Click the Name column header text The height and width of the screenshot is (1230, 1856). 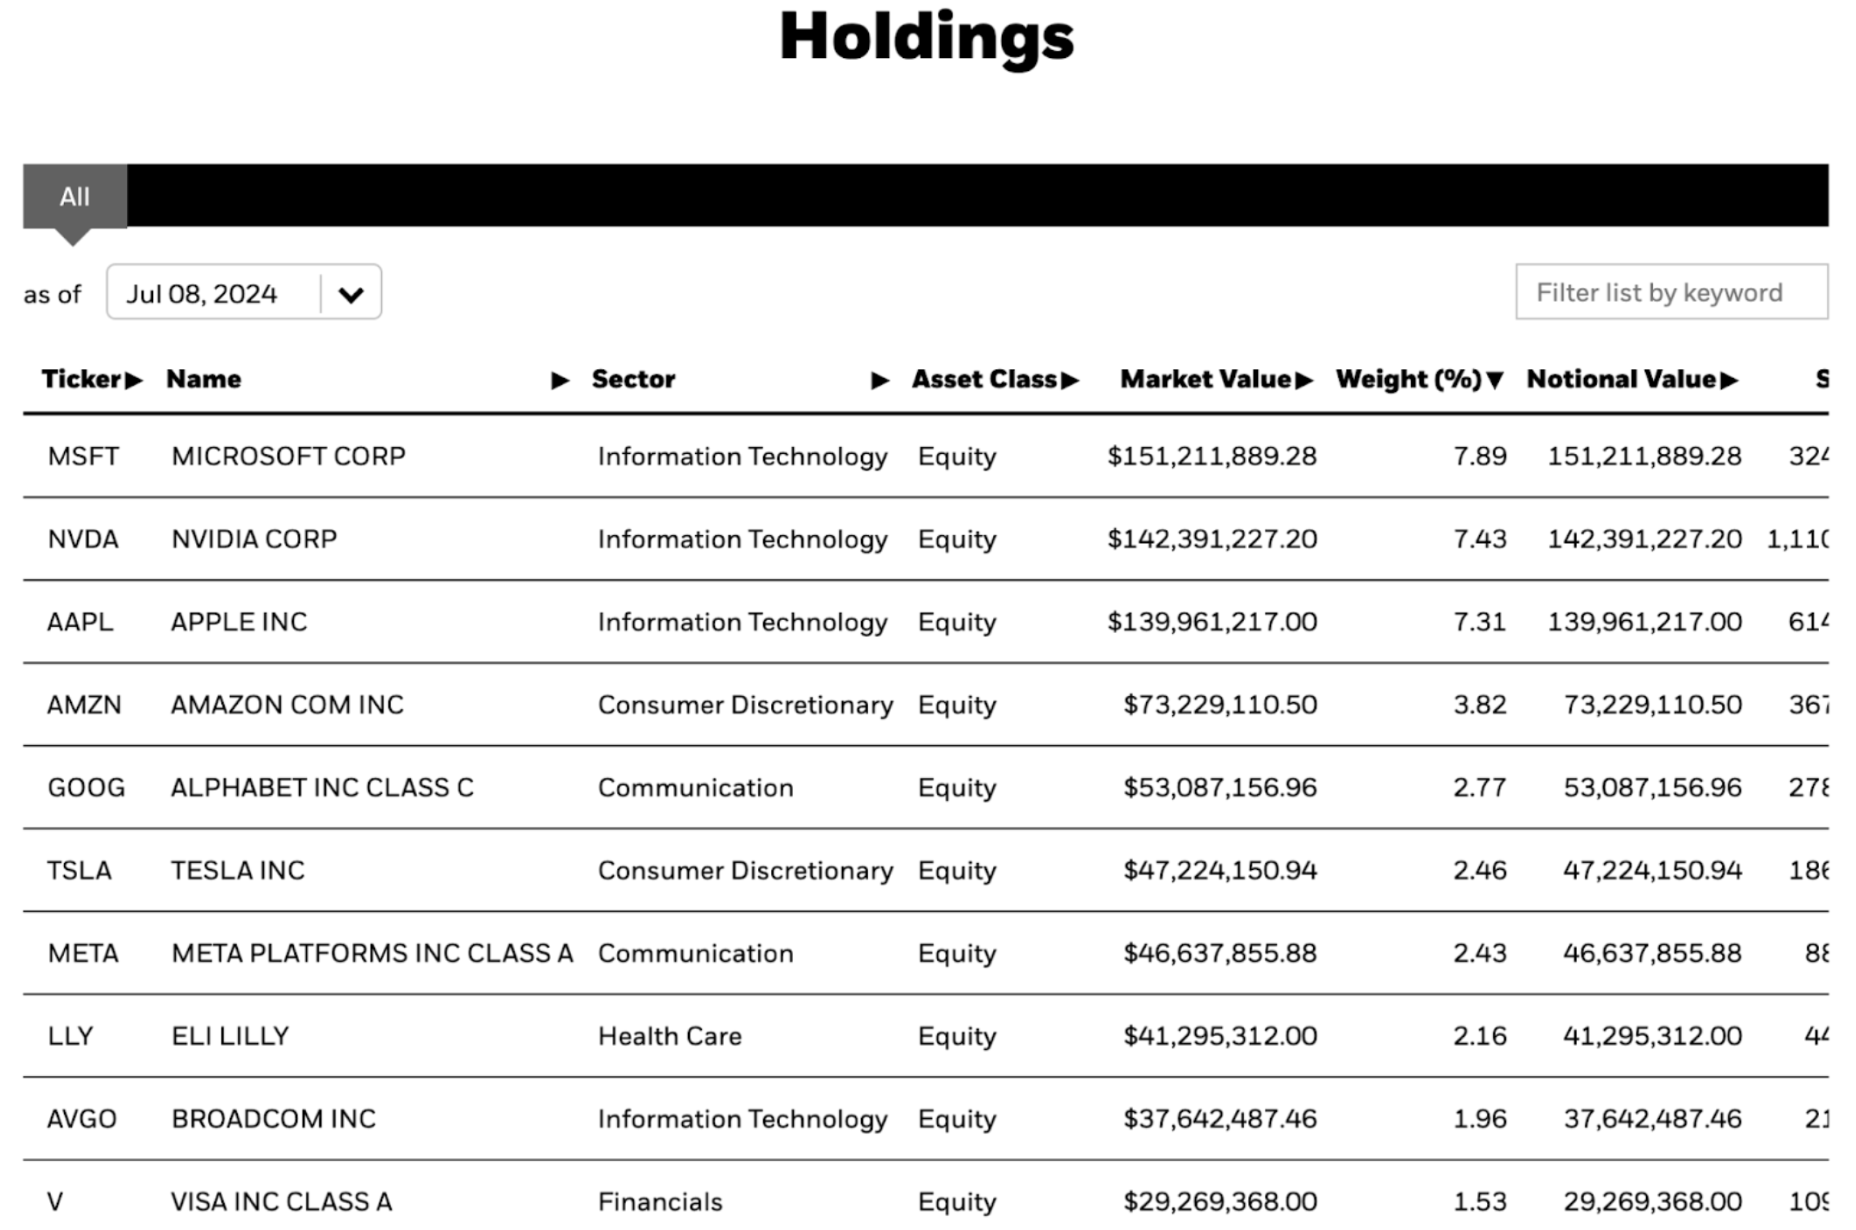(204, 380)
